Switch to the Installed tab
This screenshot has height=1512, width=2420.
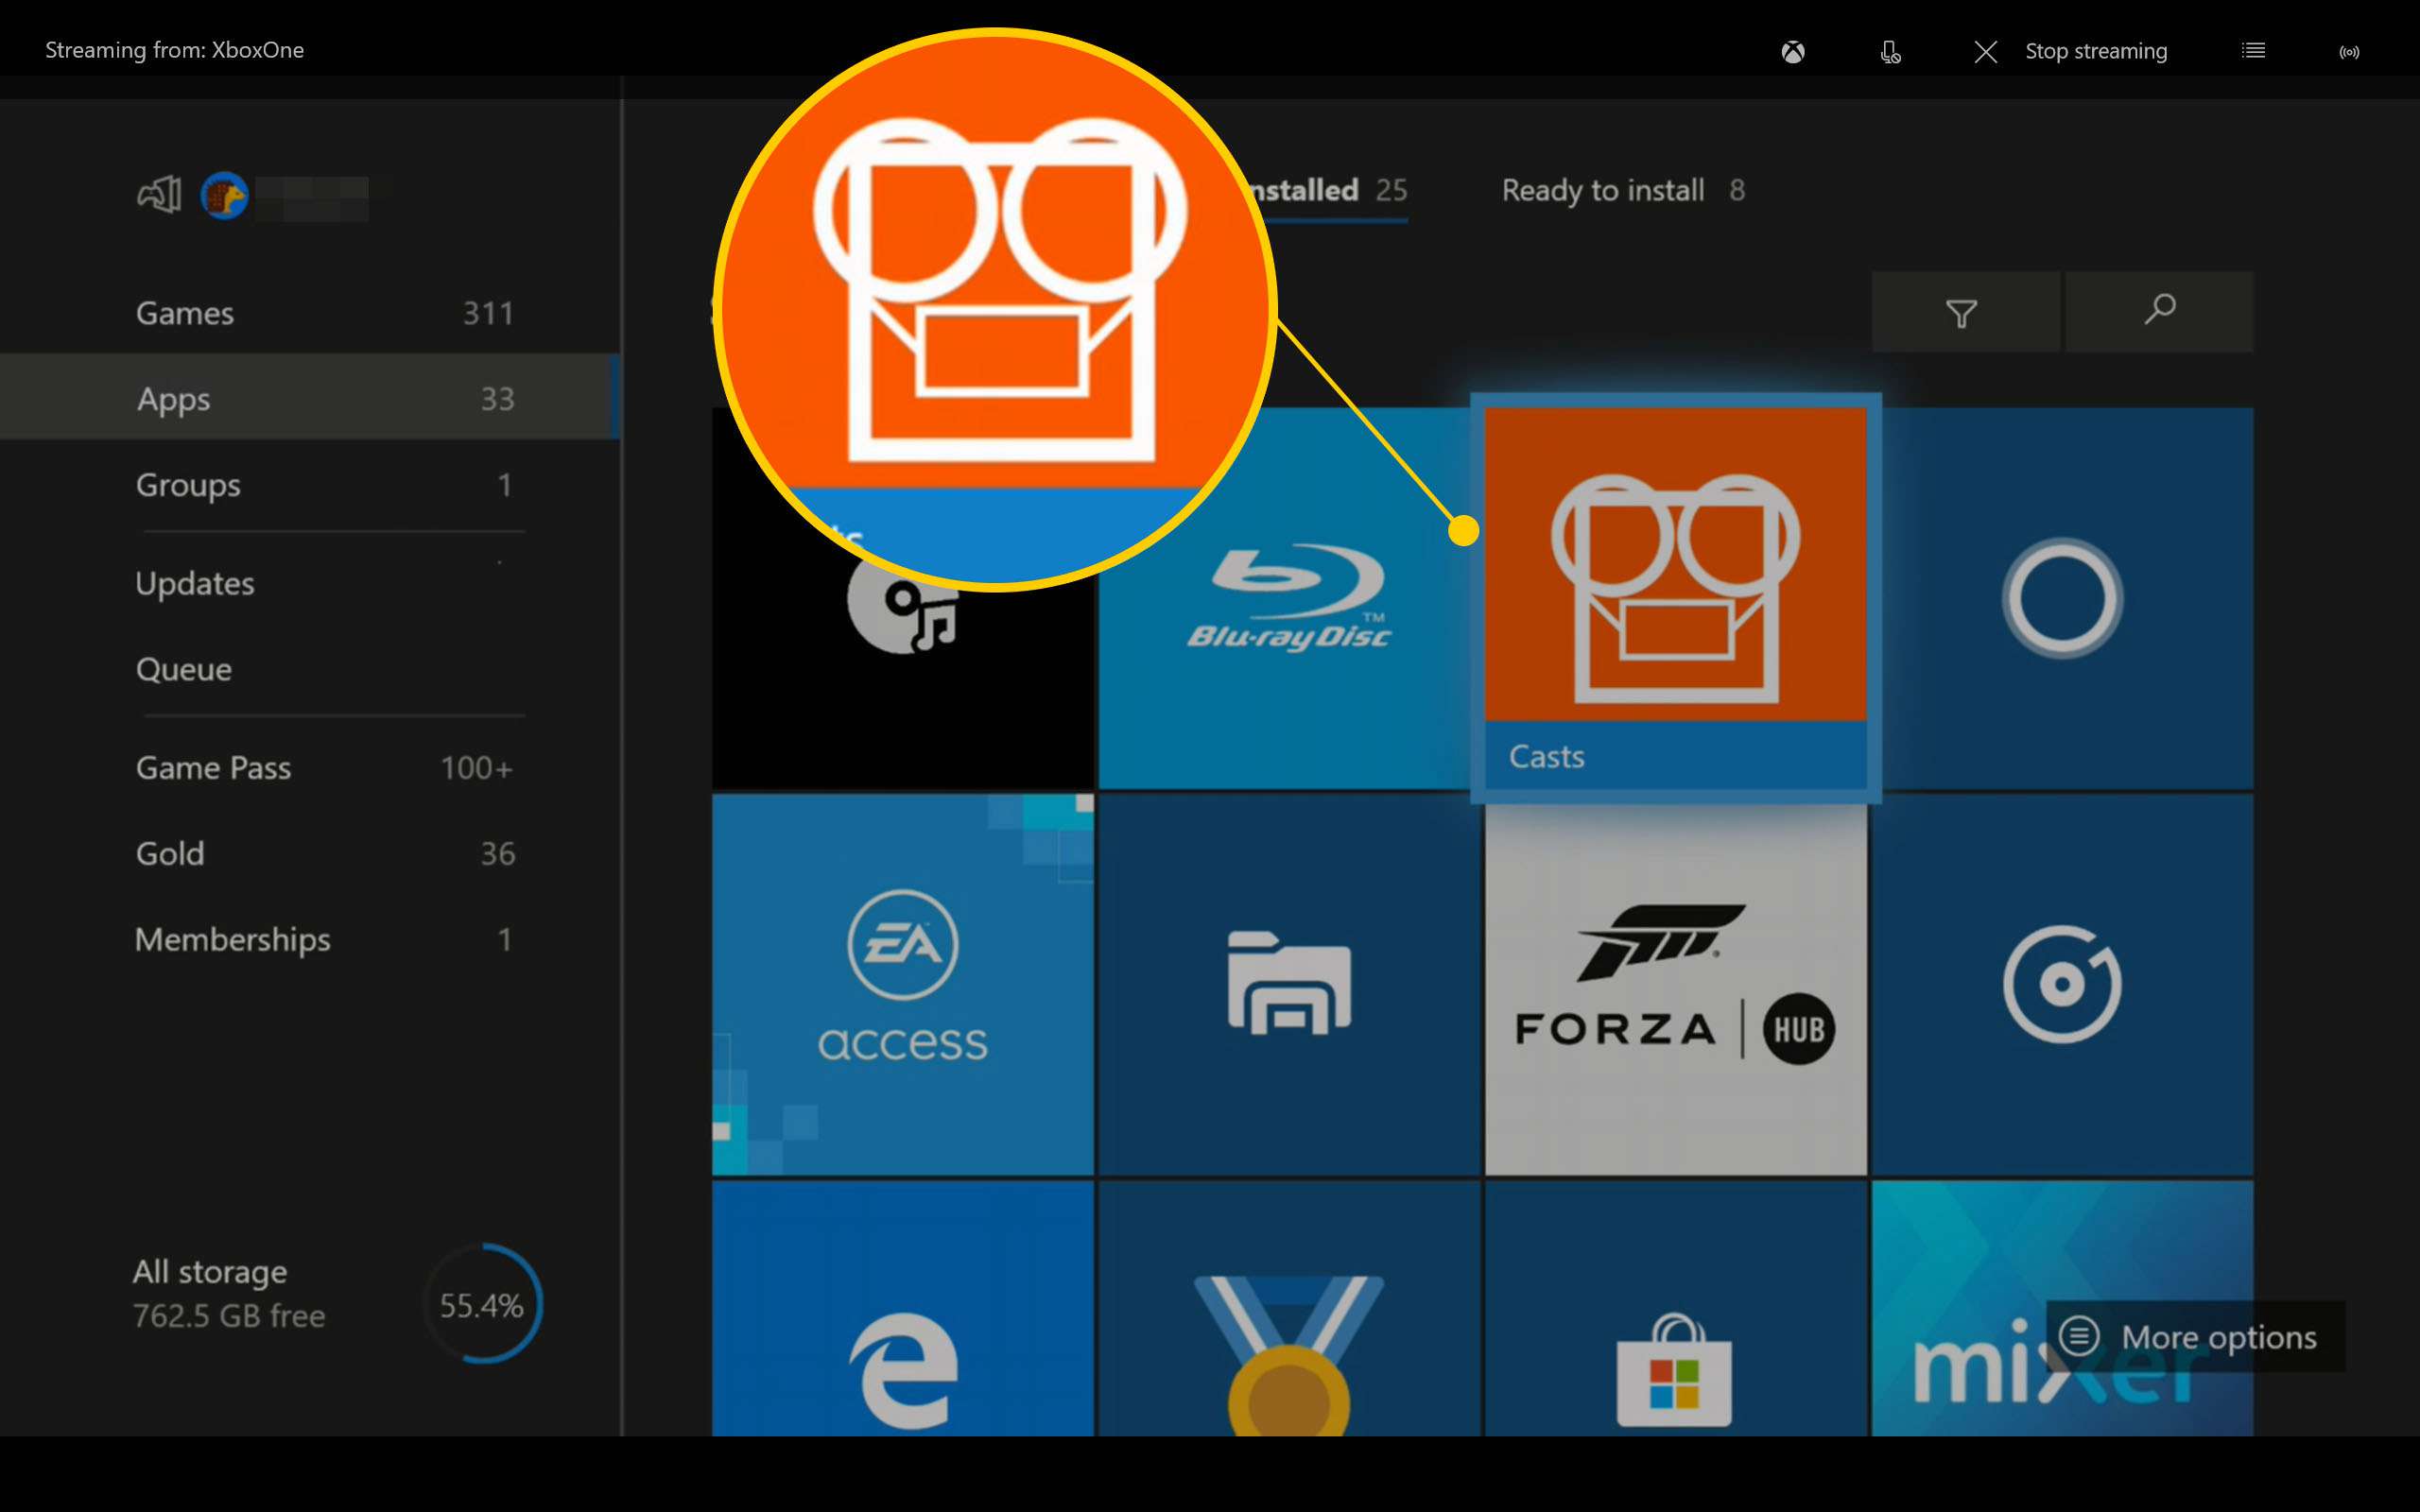pyautogui.click(x=1330, y=190)
